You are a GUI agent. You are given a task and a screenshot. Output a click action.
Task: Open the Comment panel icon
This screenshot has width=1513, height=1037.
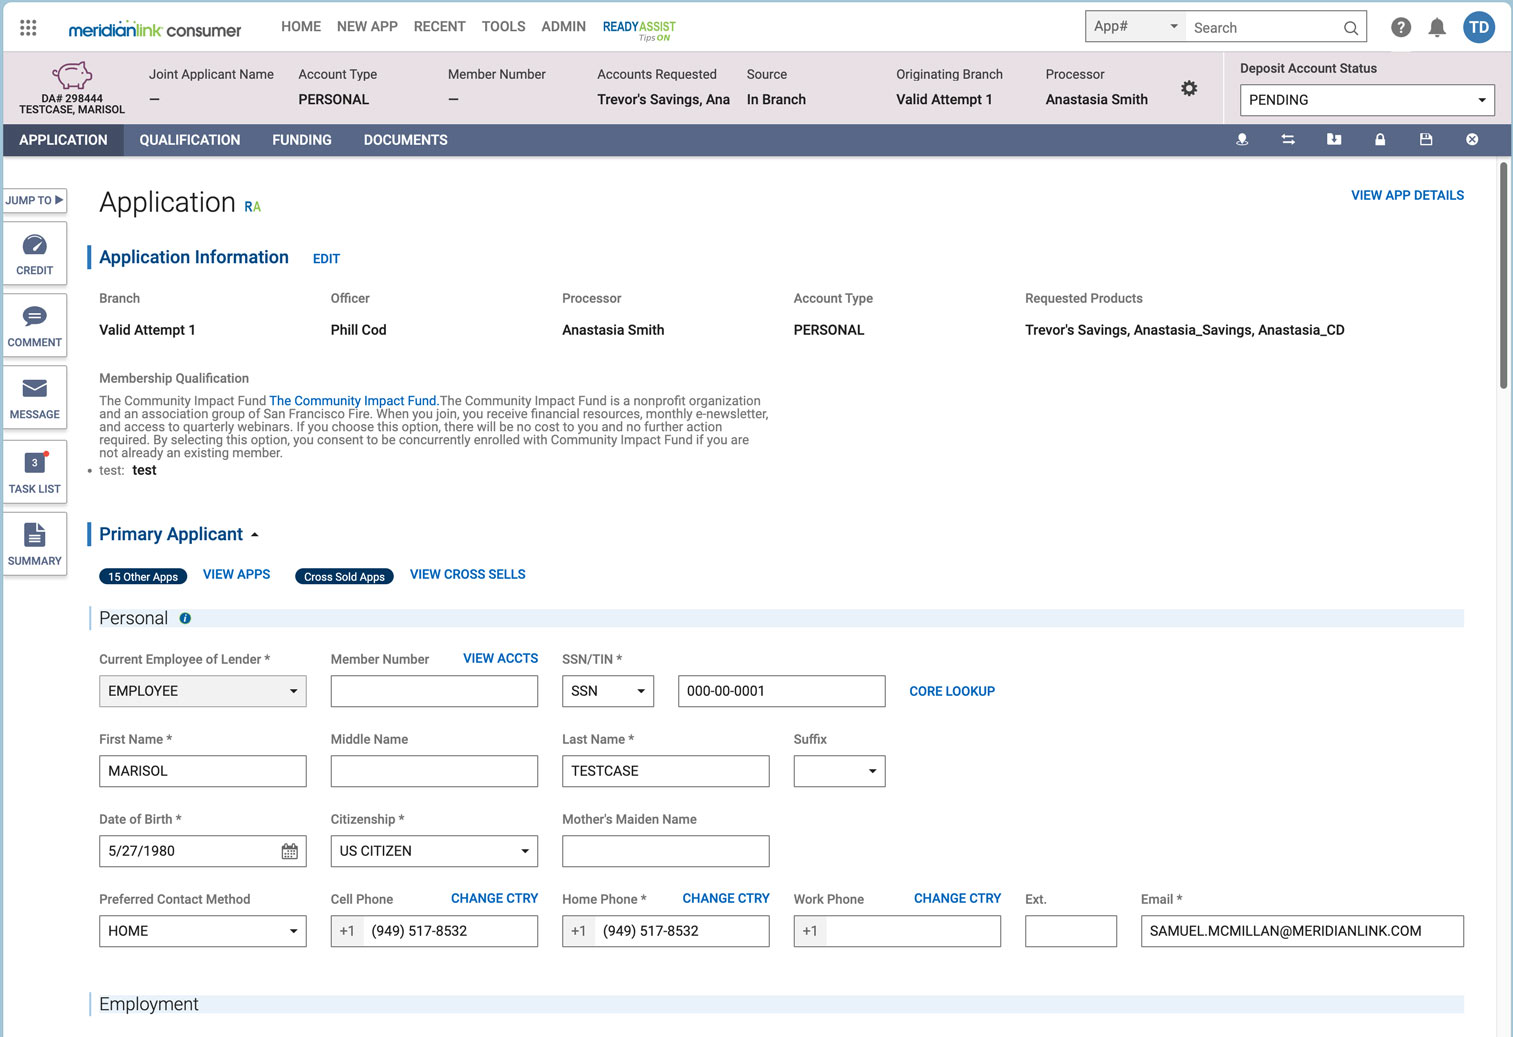tap(35, 324)
